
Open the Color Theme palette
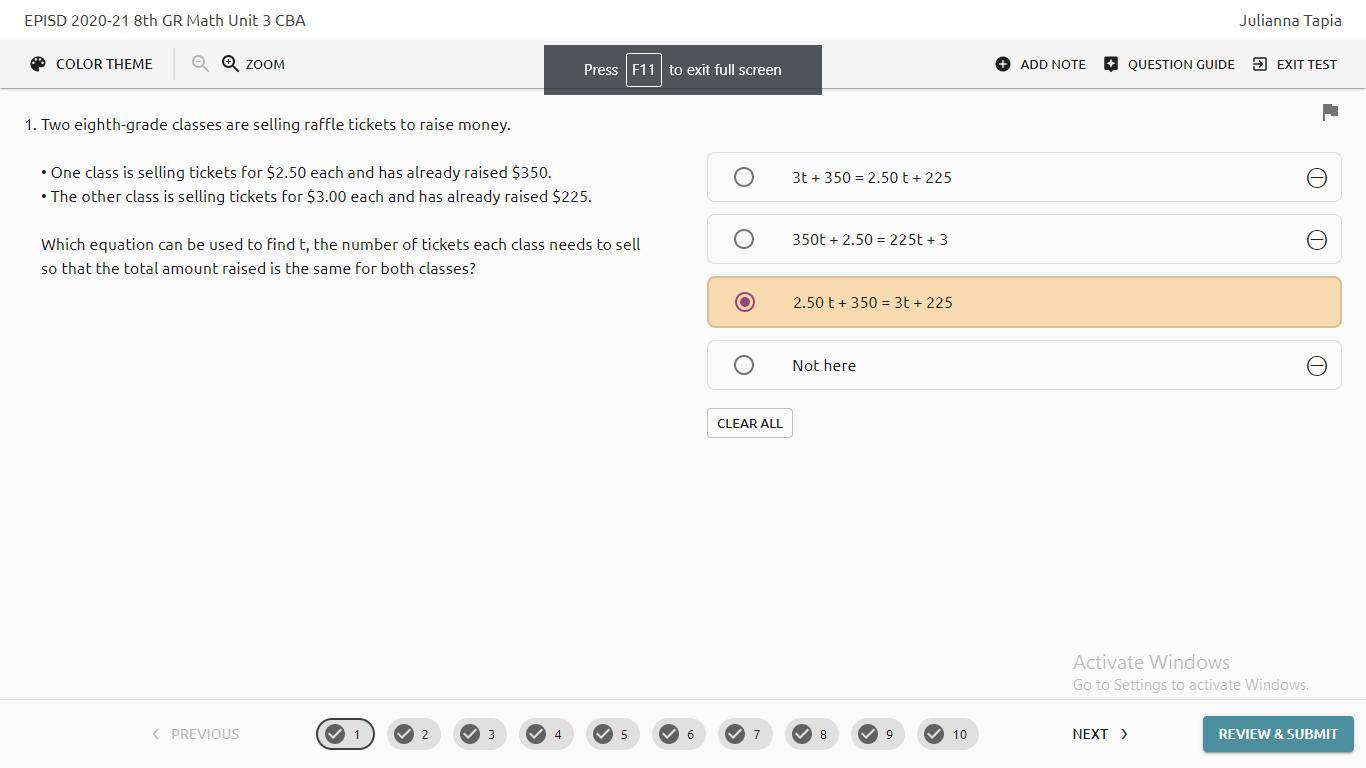[91, 64]
